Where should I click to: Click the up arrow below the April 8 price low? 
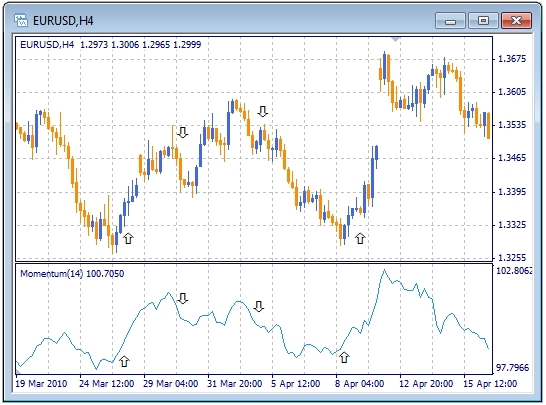coord(360,239)
